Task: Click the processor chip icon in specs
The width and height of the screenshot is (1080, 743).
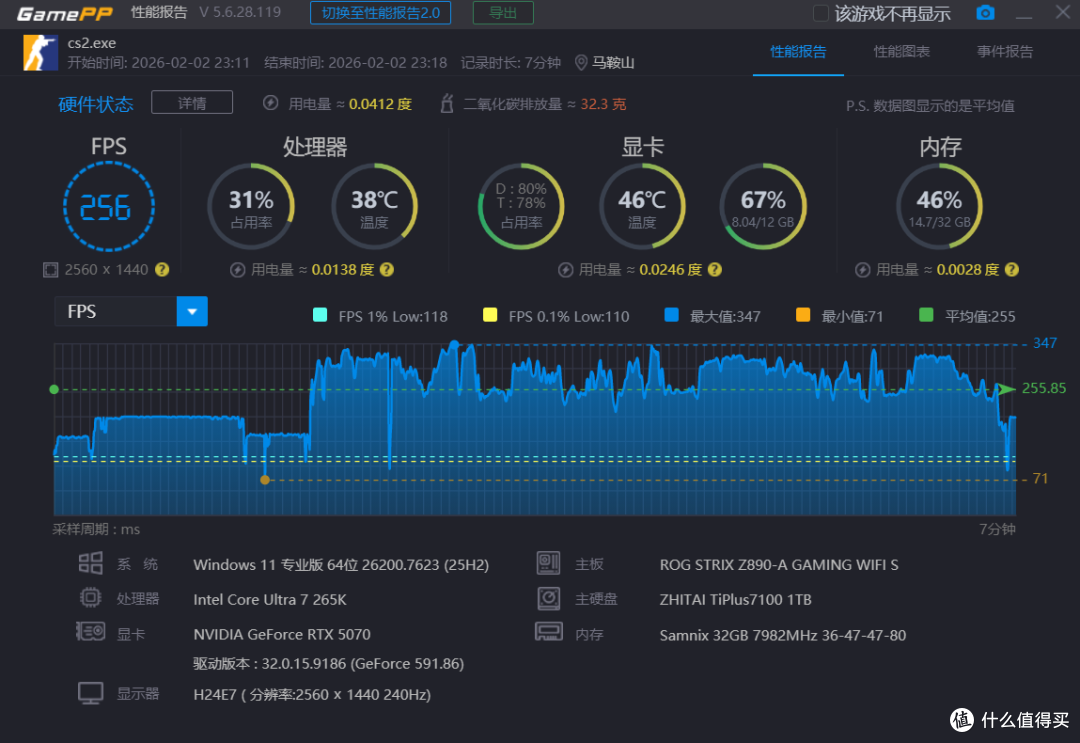Action: pos(90,597)
